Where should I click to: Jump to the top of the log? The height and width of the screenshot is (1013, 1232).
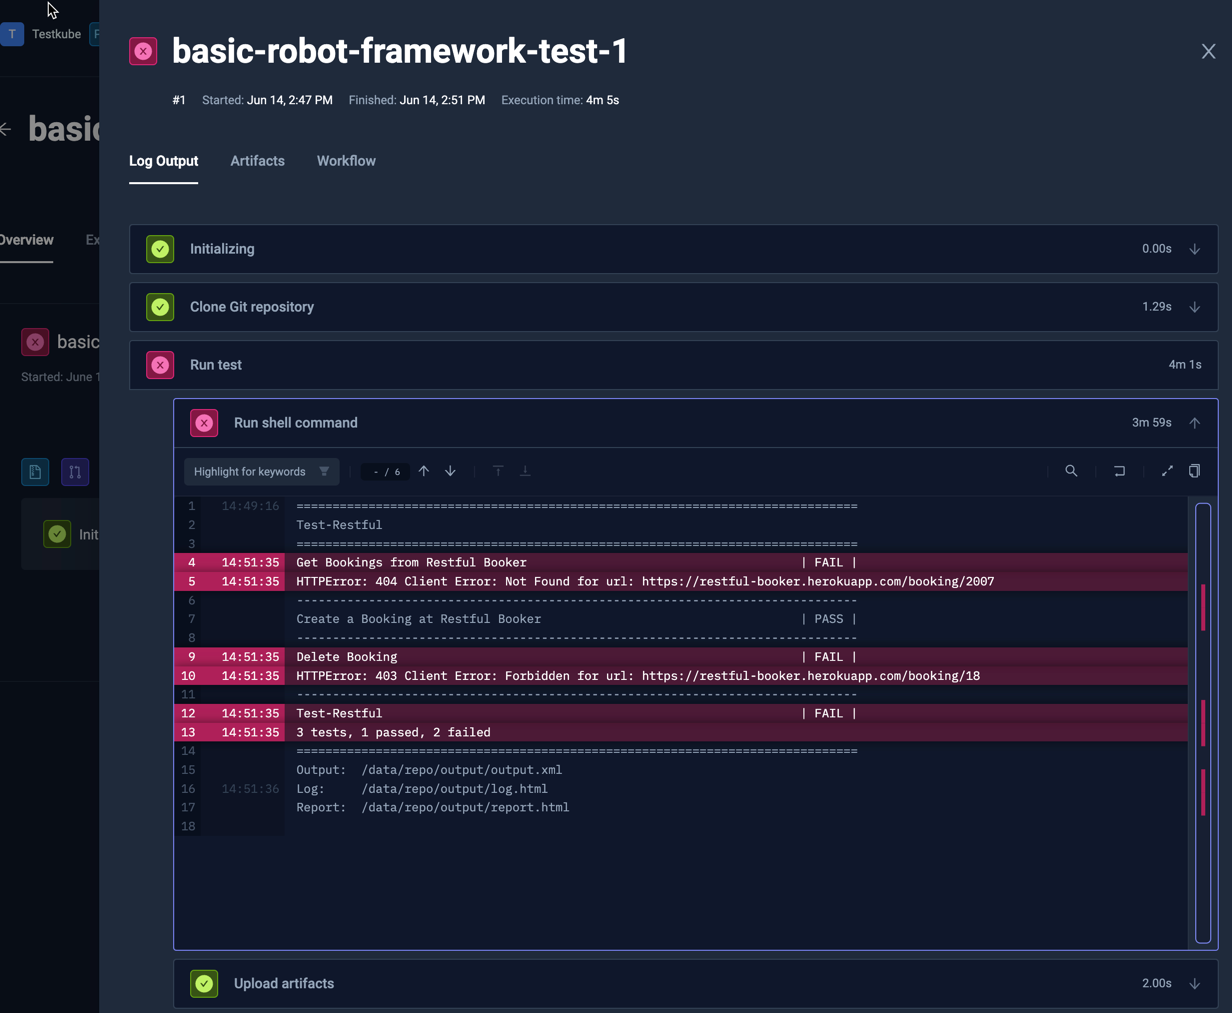point(498,471)
